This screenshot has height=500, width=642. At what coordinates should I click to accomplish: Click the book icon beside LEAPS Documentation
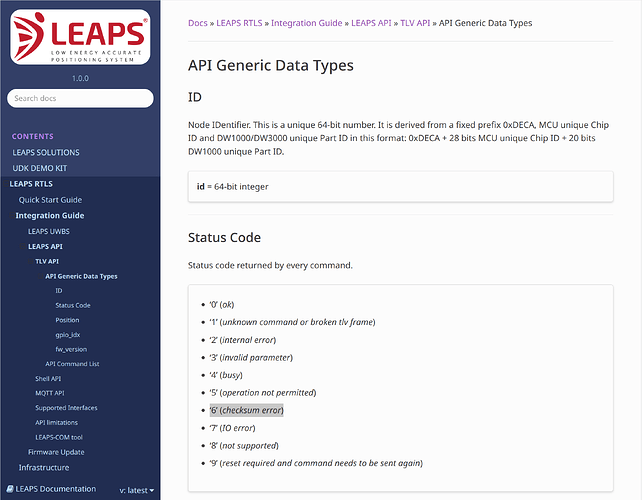click(x=12, y=489)
